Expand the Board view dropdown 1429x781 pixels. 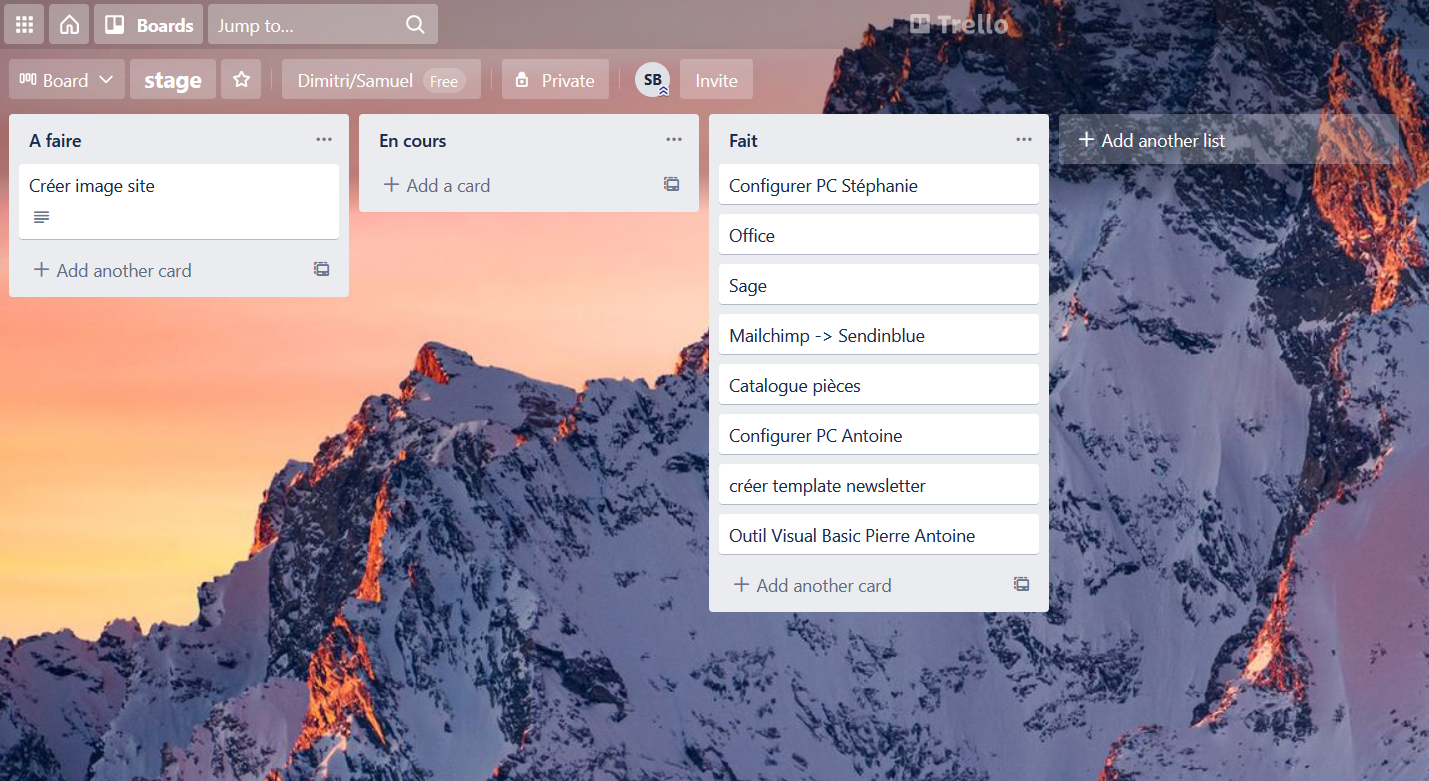click(67, 80)
